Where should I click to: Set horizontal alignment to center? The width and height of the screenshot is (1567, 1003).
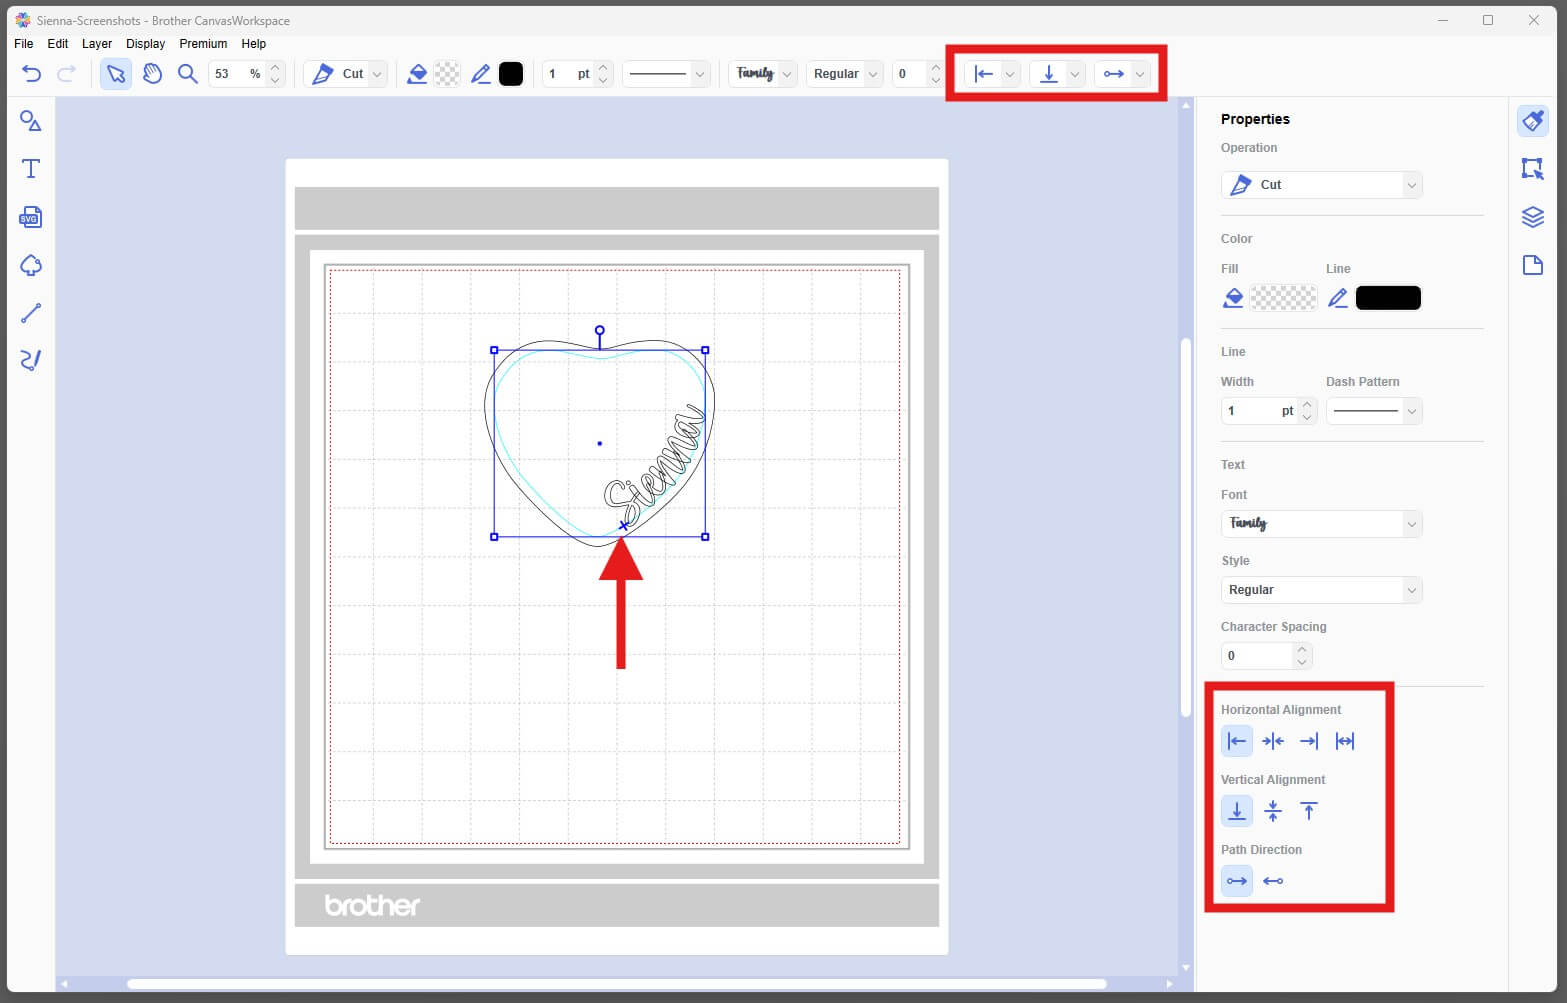point(1273,741)
